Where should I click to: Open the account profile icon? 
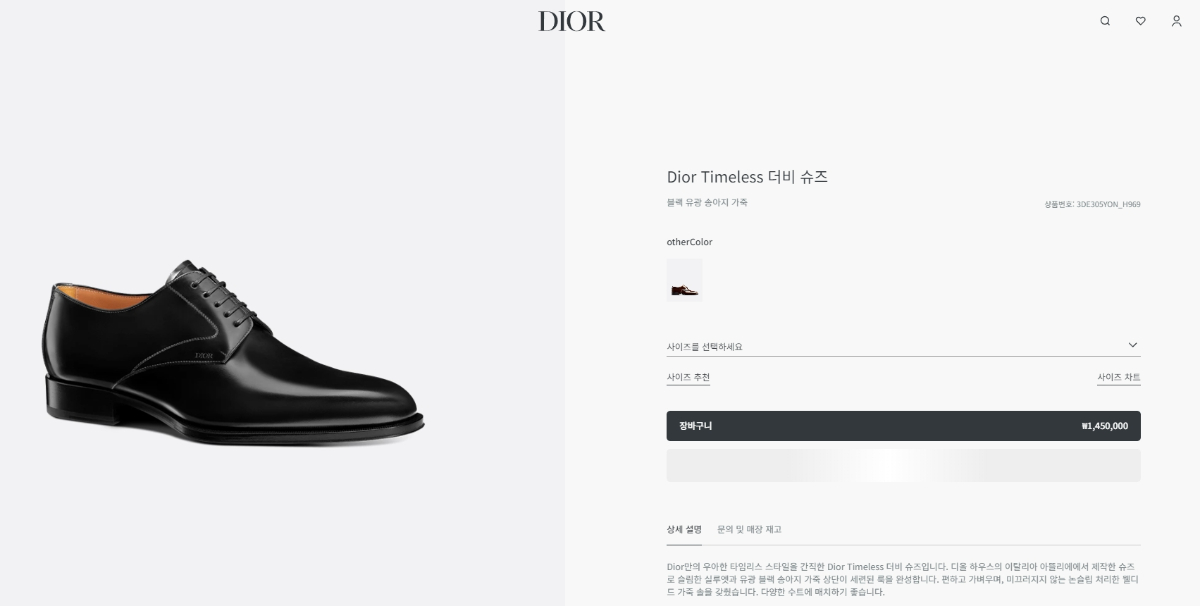coord(1176,21)
